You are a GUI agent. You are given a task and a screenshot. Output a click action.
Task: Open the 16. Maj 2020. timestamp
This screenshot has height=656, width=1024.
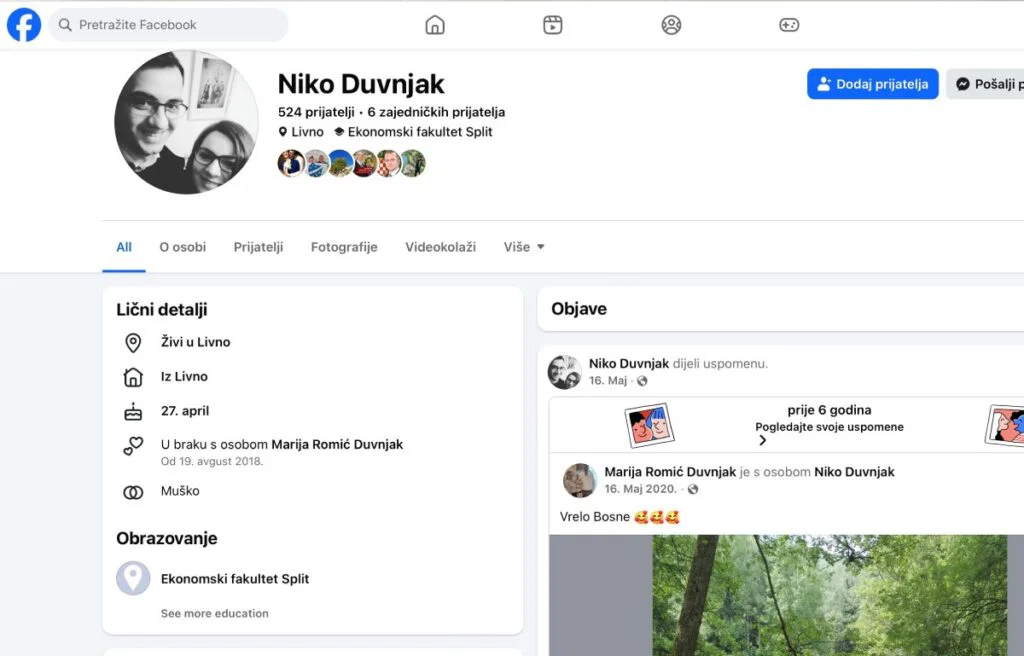641,489
